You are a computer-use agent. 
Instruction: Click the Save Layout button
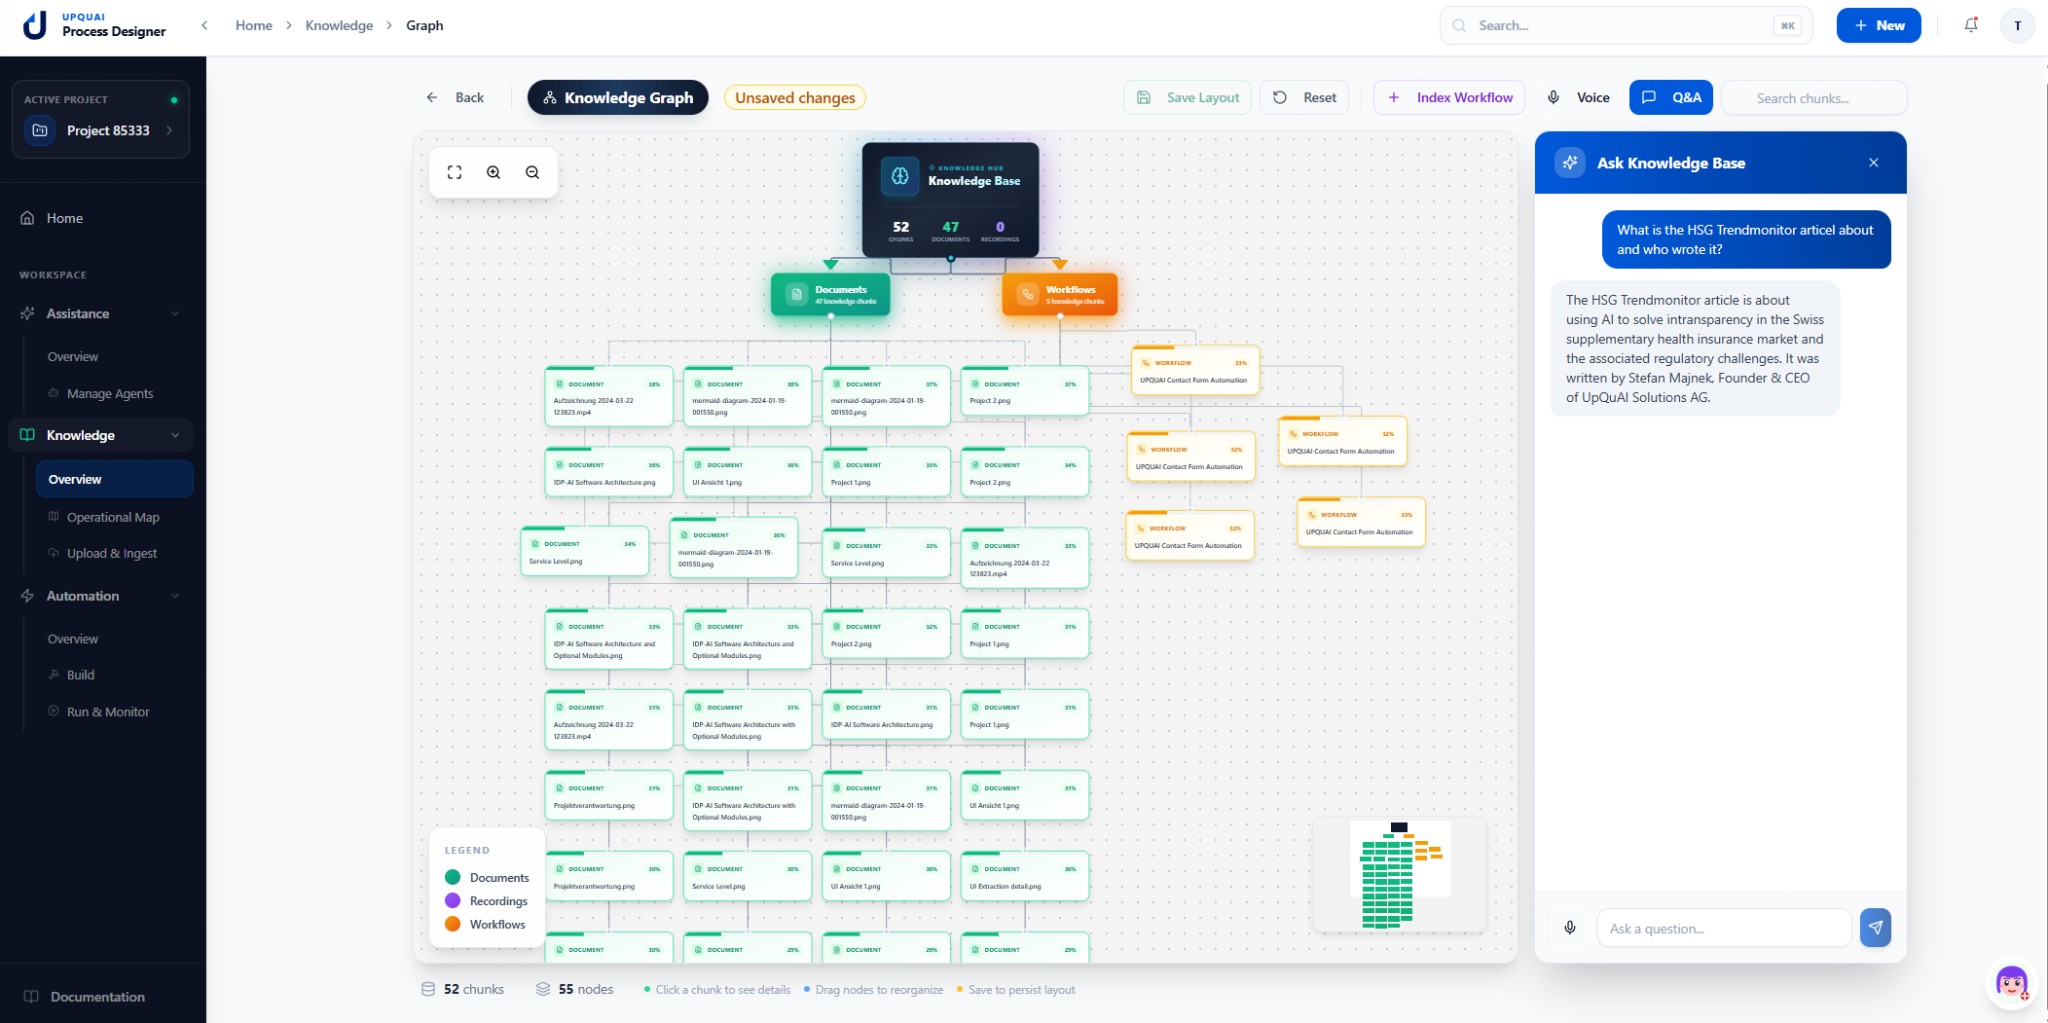[1186, 97]
